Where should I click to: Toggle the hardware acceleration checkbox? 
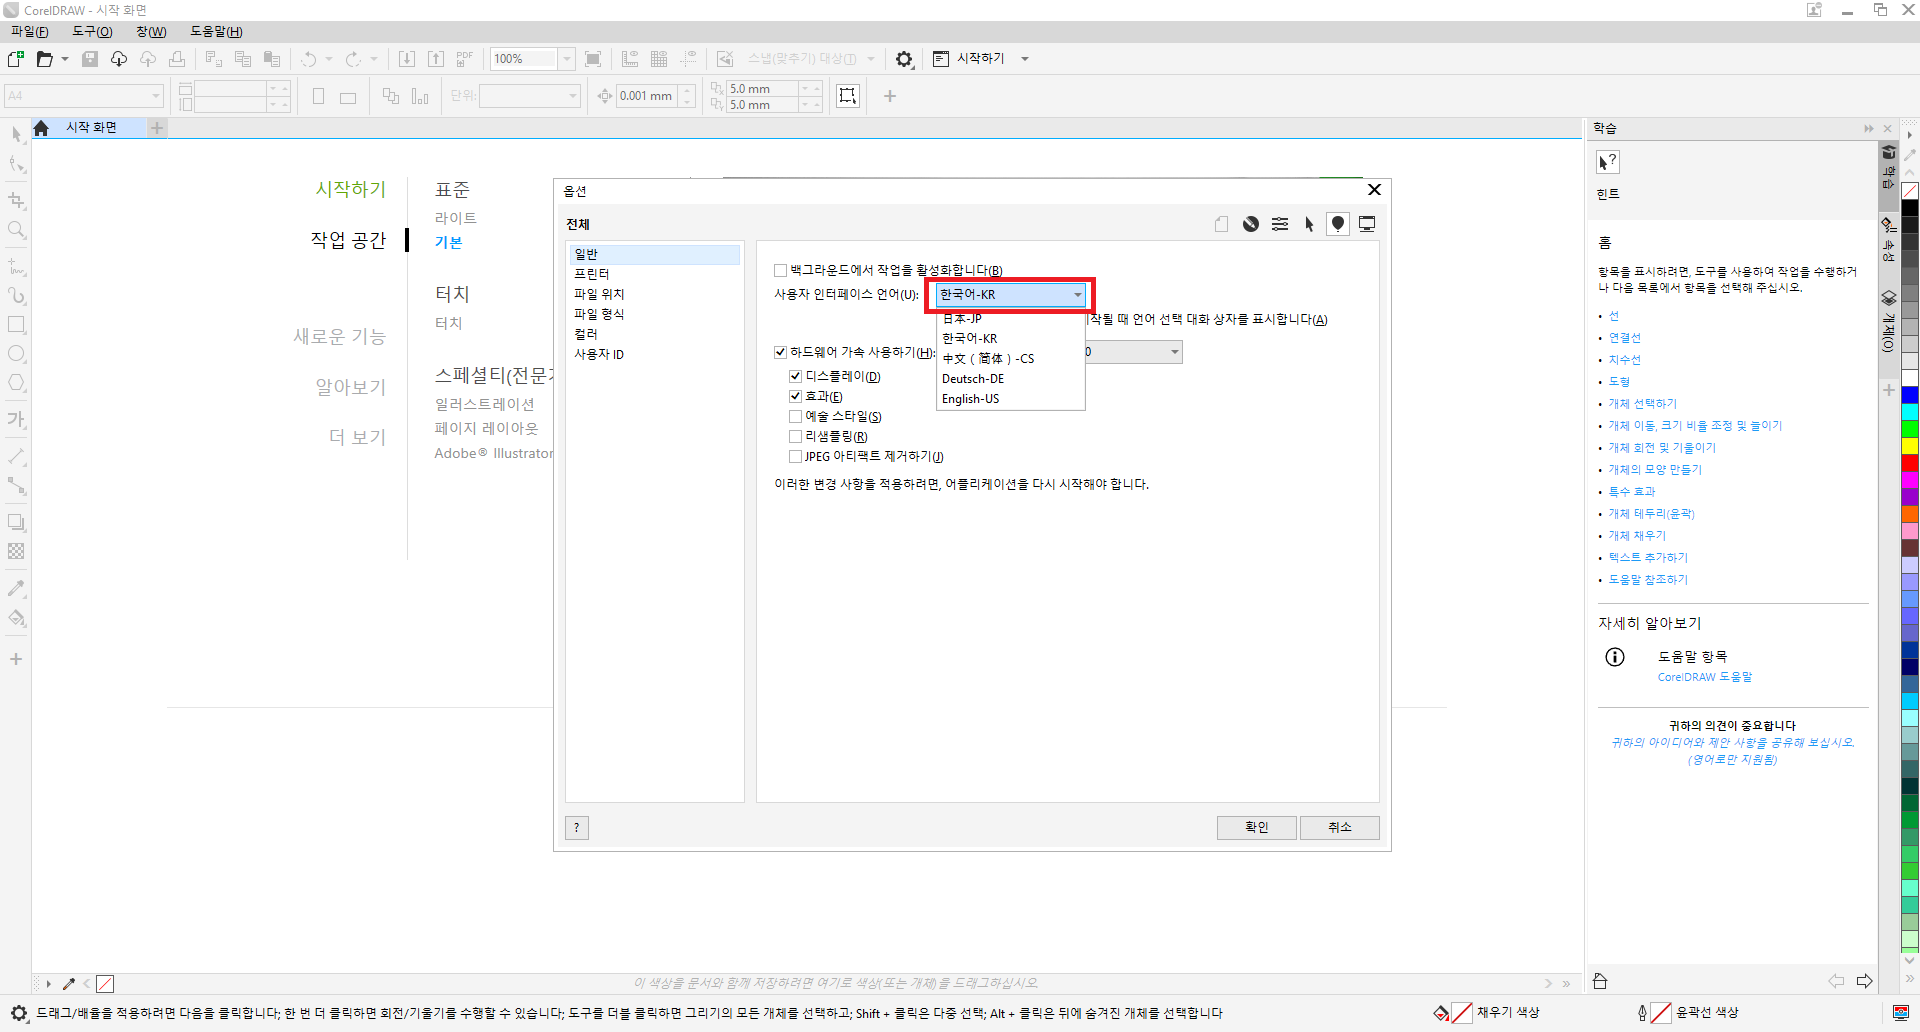coord(780,352)
